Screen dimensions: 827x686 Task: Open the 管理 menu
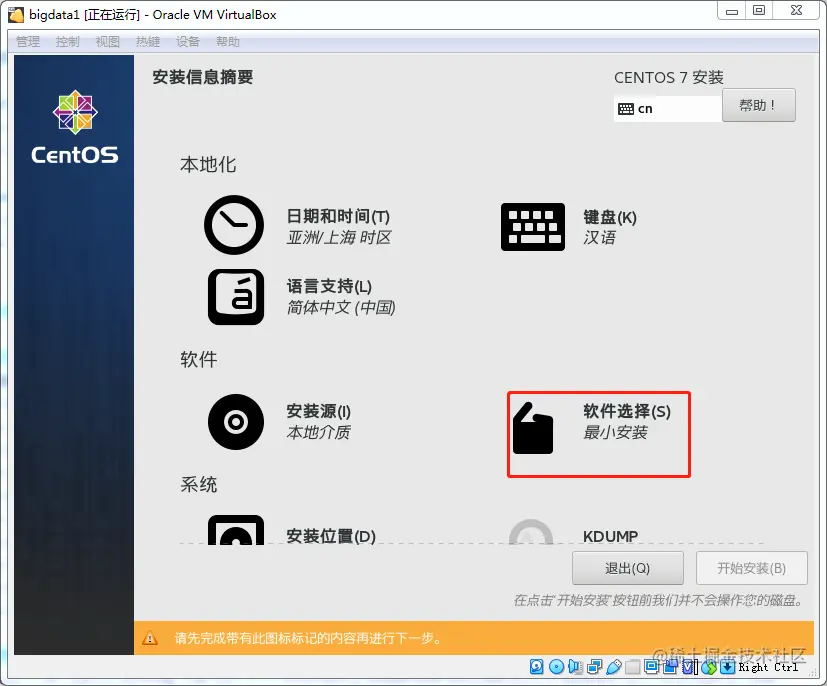pyautogui.click(x=28, y=42)
